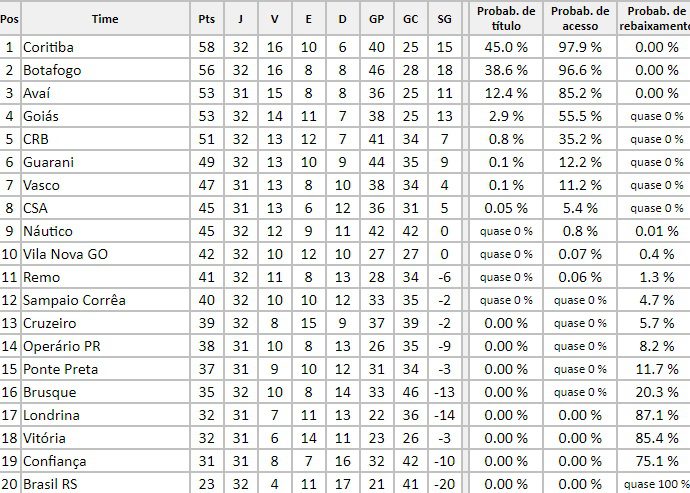Click the Pts column header
The height and width of the screenshot is (493, 690).
(206, 19)
